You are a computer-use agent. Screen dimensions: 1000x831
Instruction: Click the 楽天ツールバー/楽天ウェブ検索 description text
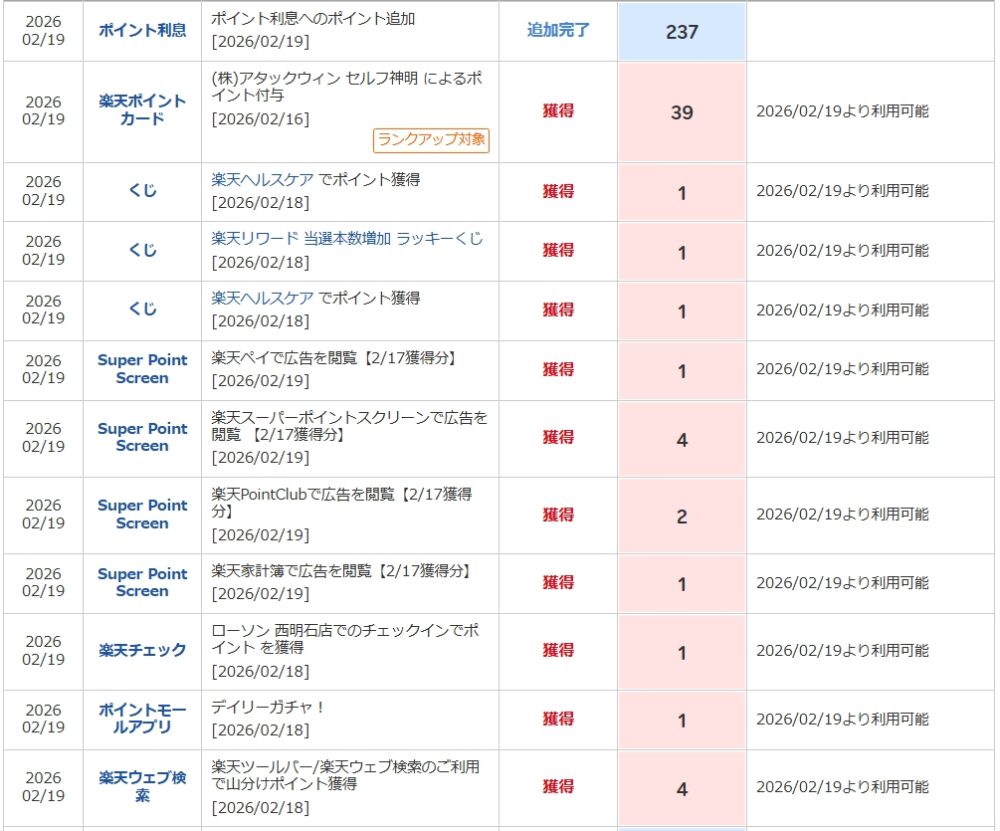point(345,775)
